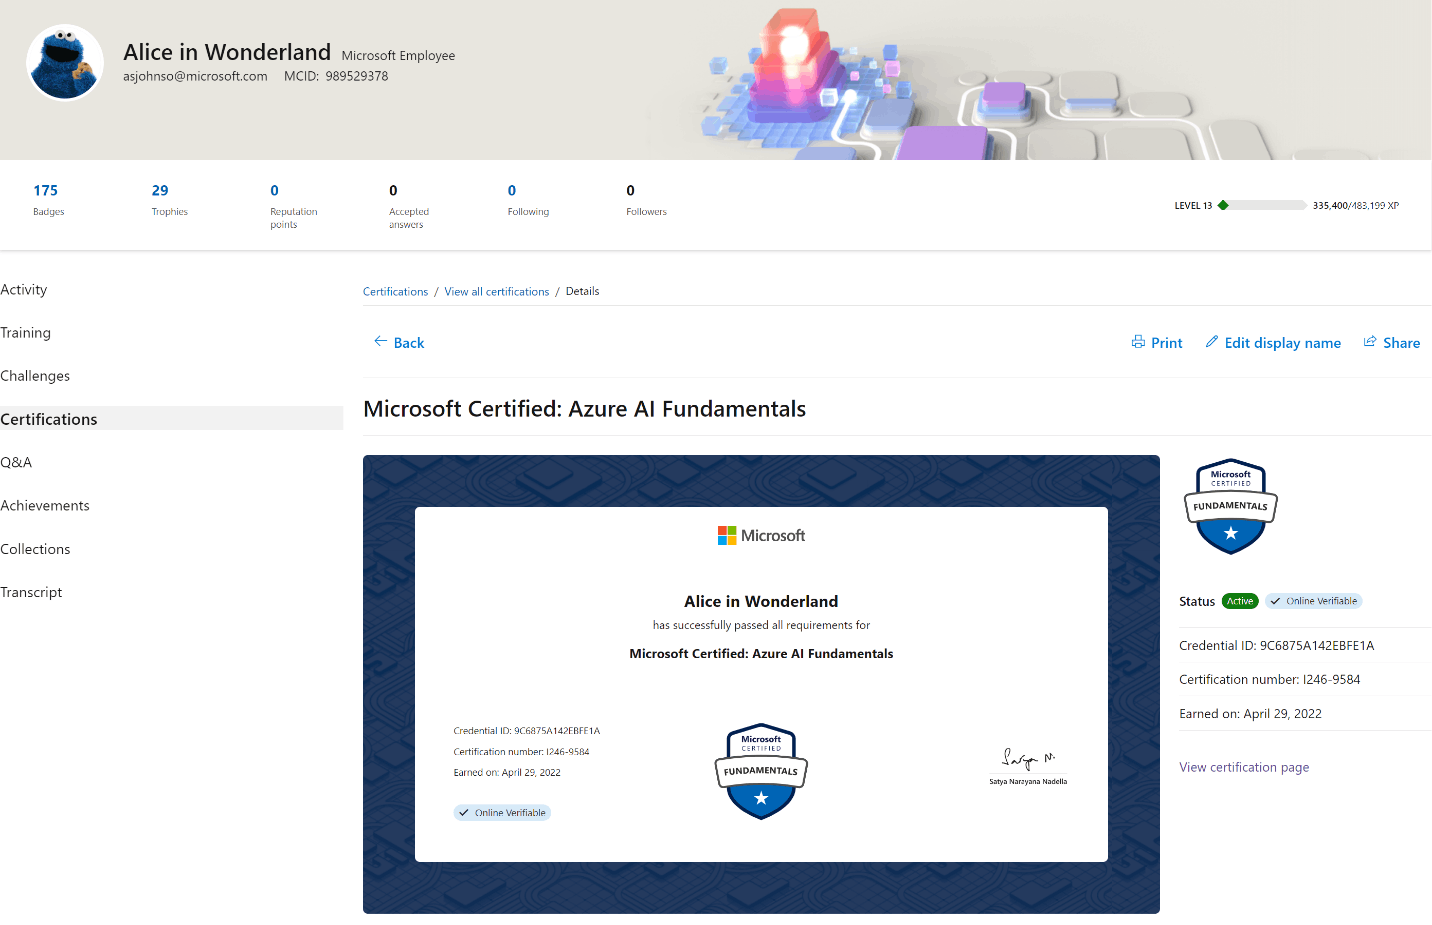Click the 335,400/483,199 XP value
This screenshot has height=925, width=1432.
click(x=1356, y=206)
